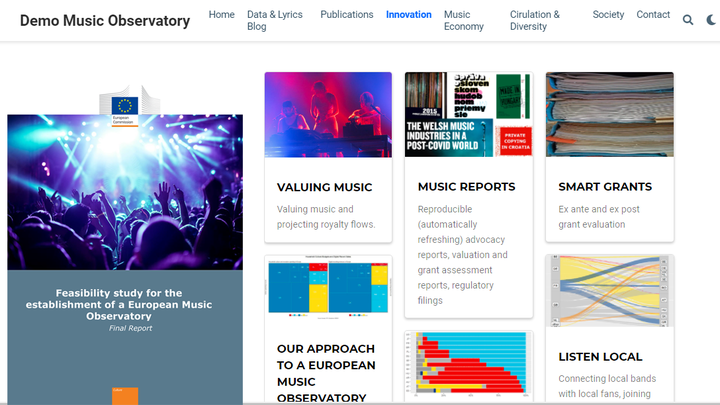This screenshot has width=720, height=405.
Task: Select the Innovation nav item
Action: [408, 15]
